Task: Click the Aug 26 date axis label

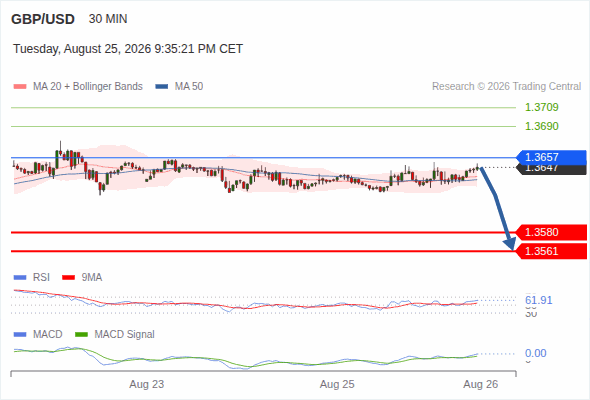Action: (x=481, y=384)
